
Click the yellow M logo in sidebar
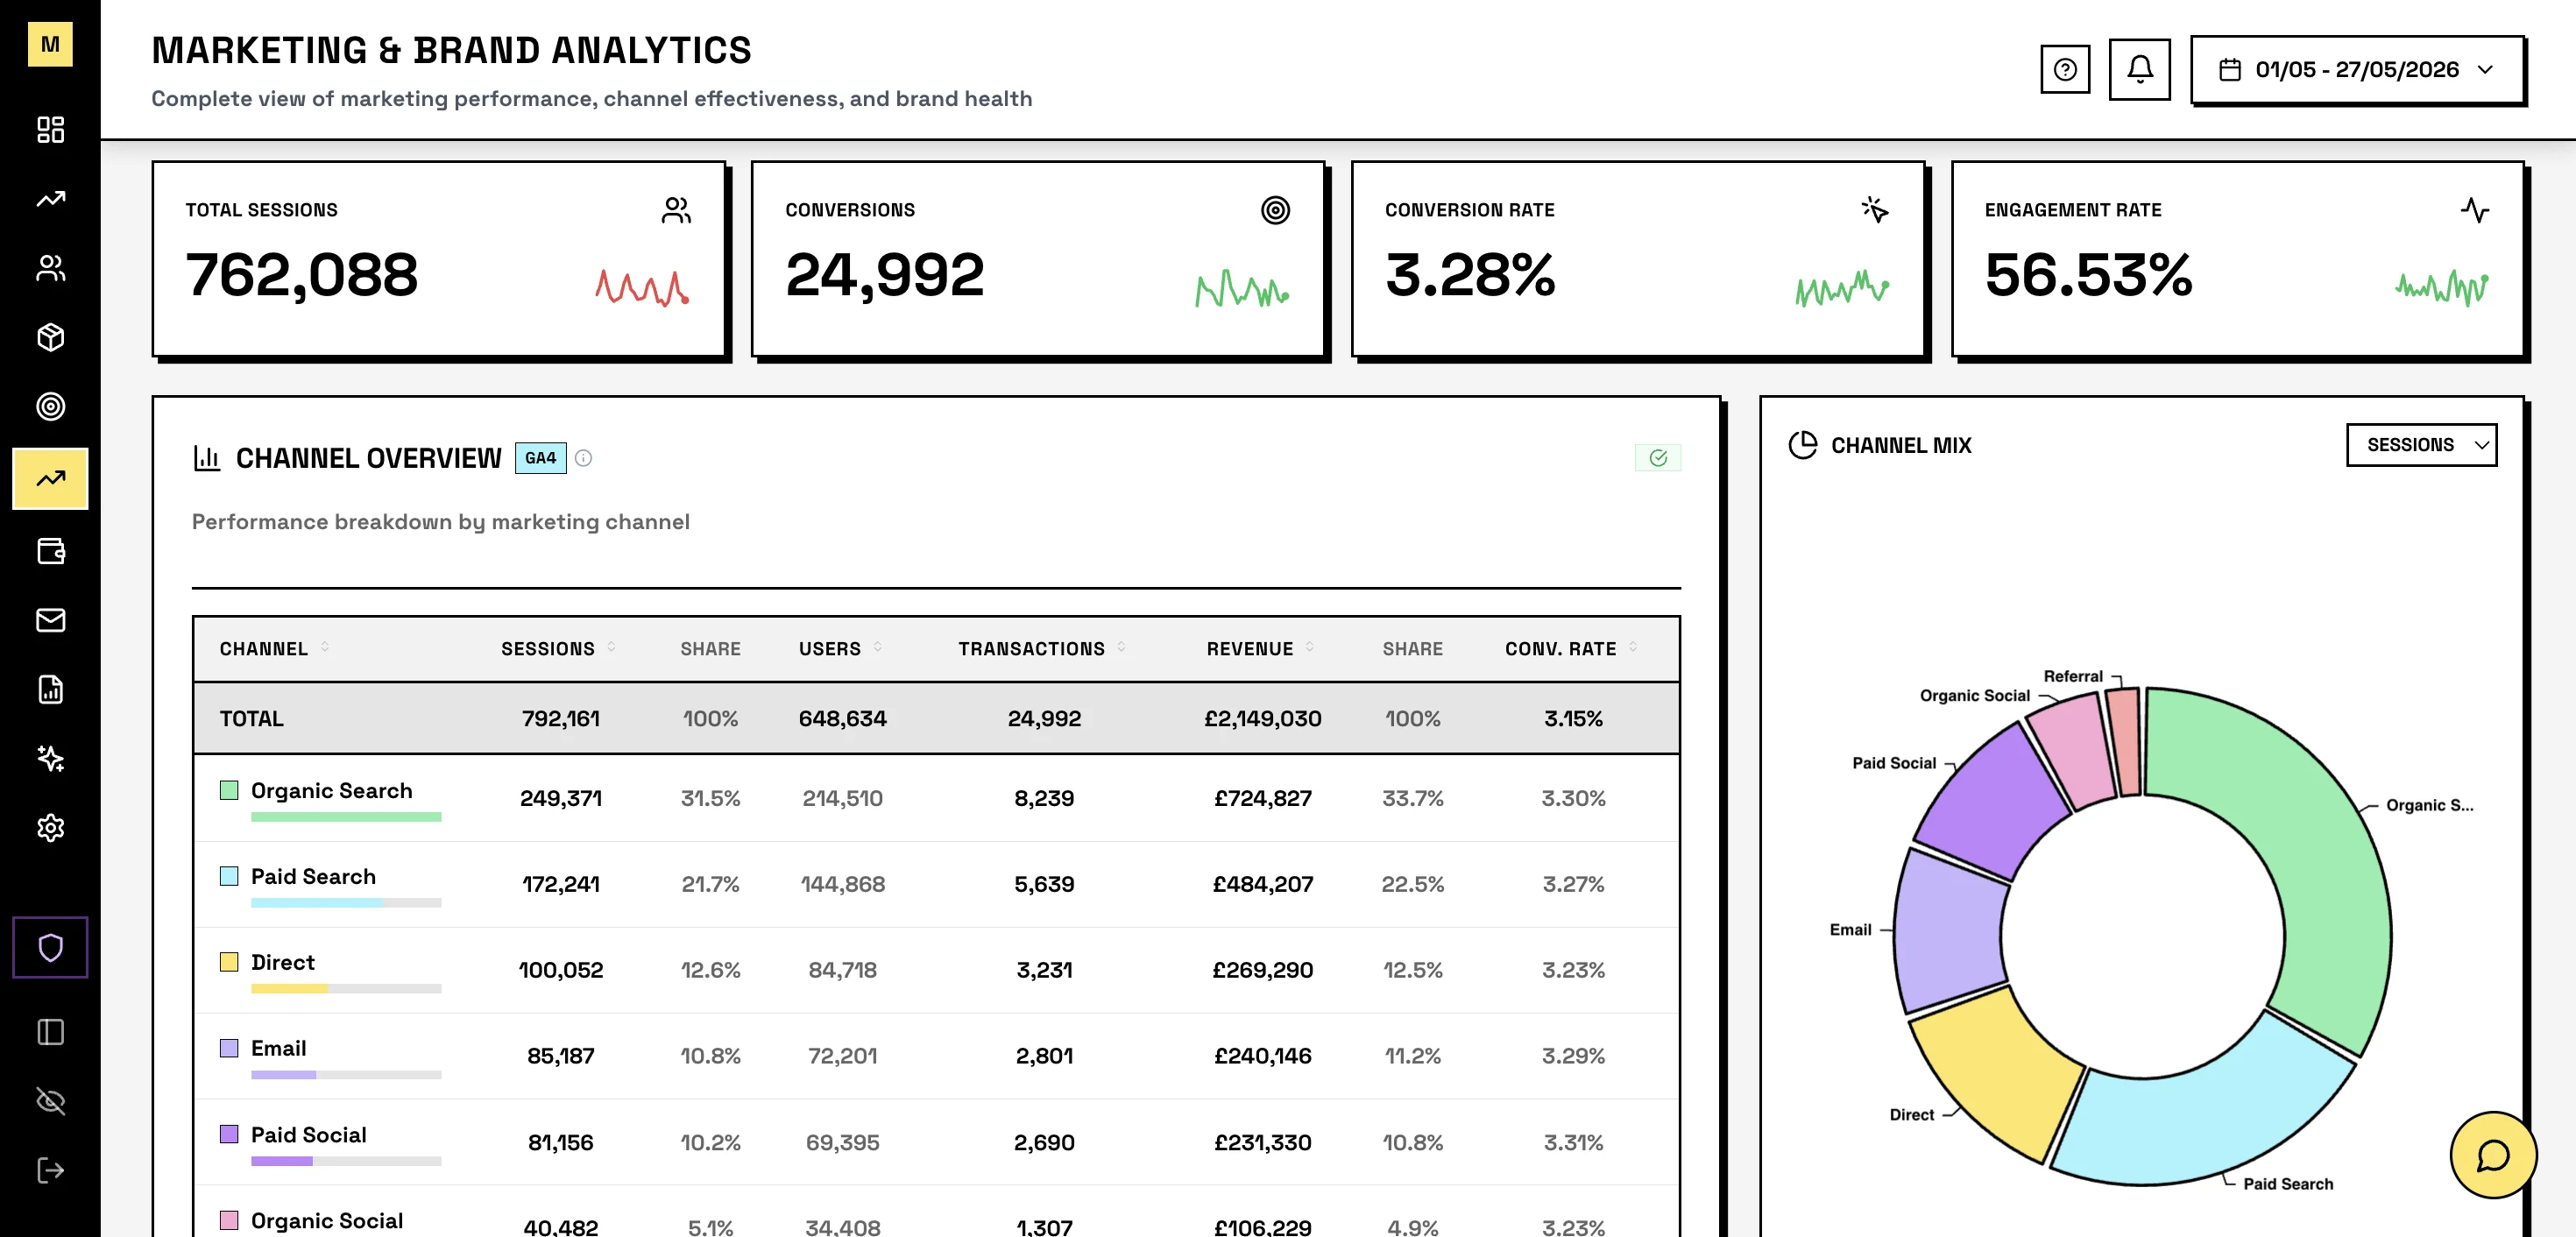(x=50, y=44)
